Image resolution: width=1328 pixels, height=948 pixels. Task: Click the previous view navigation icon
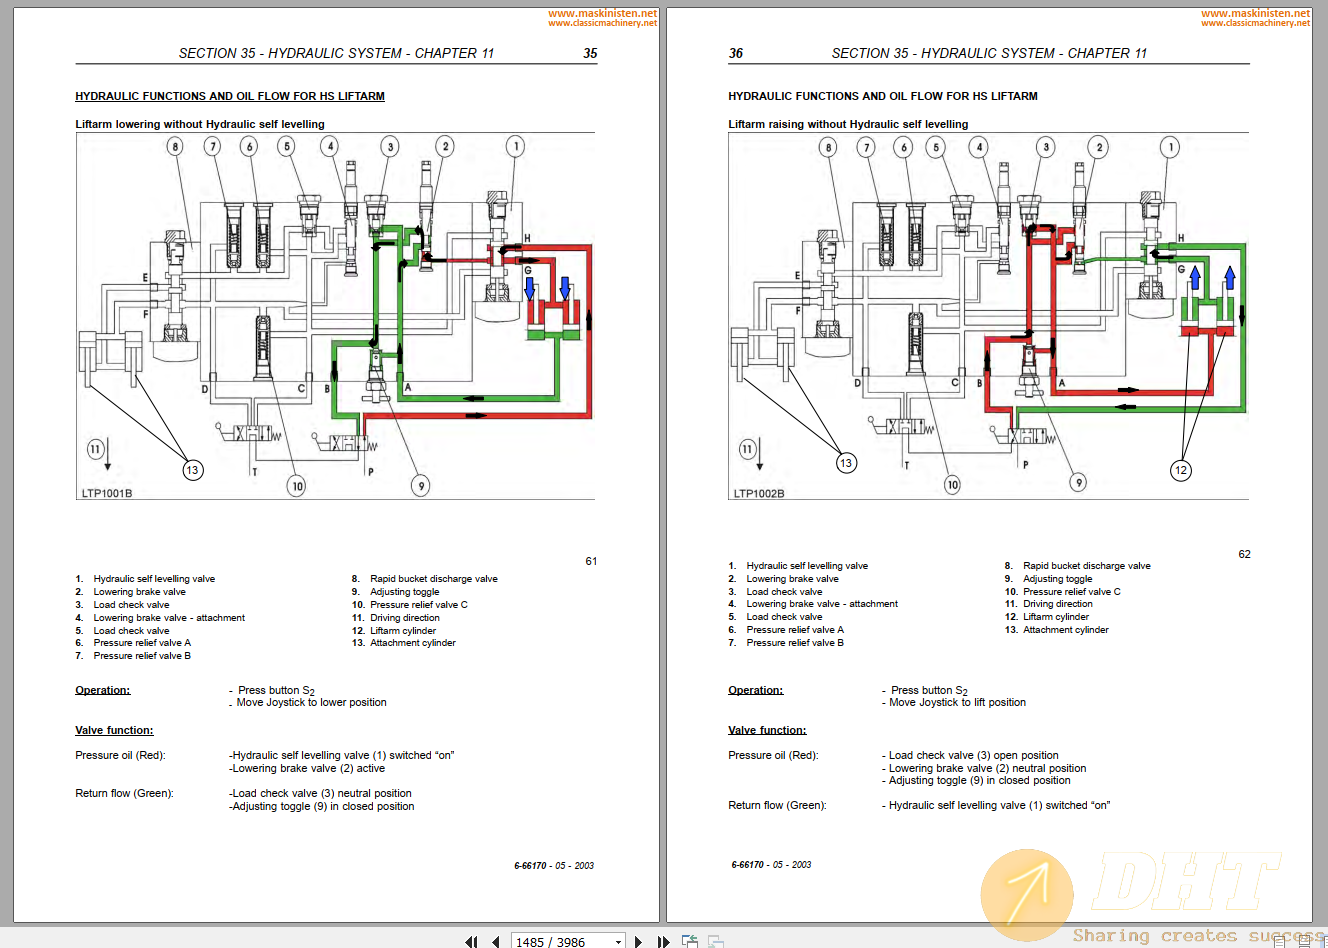pos(689,941)
